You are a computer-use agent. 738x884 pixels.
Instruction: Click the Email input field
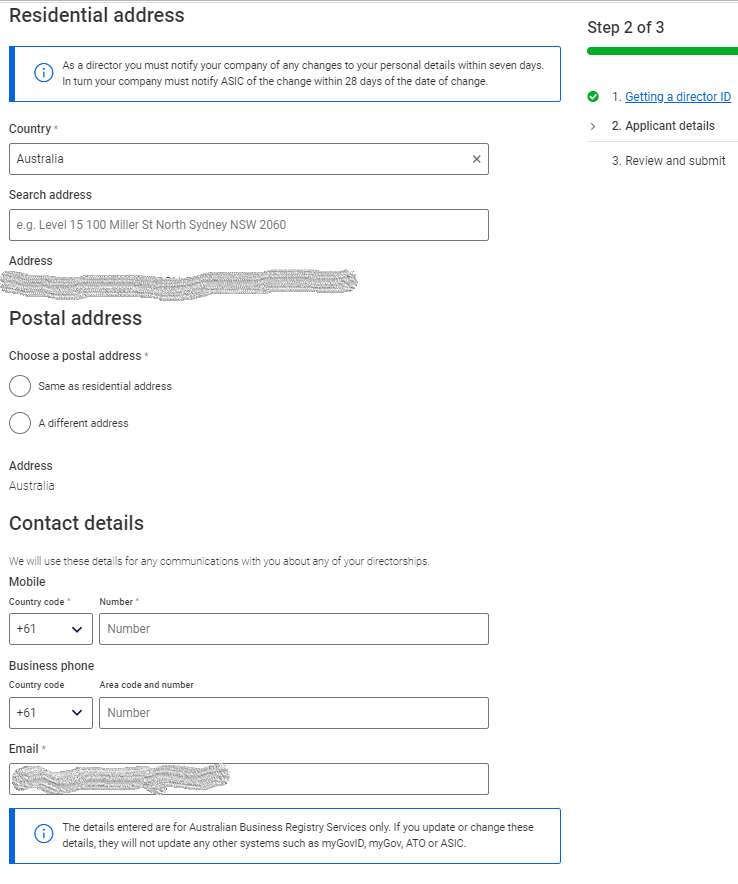249,779
